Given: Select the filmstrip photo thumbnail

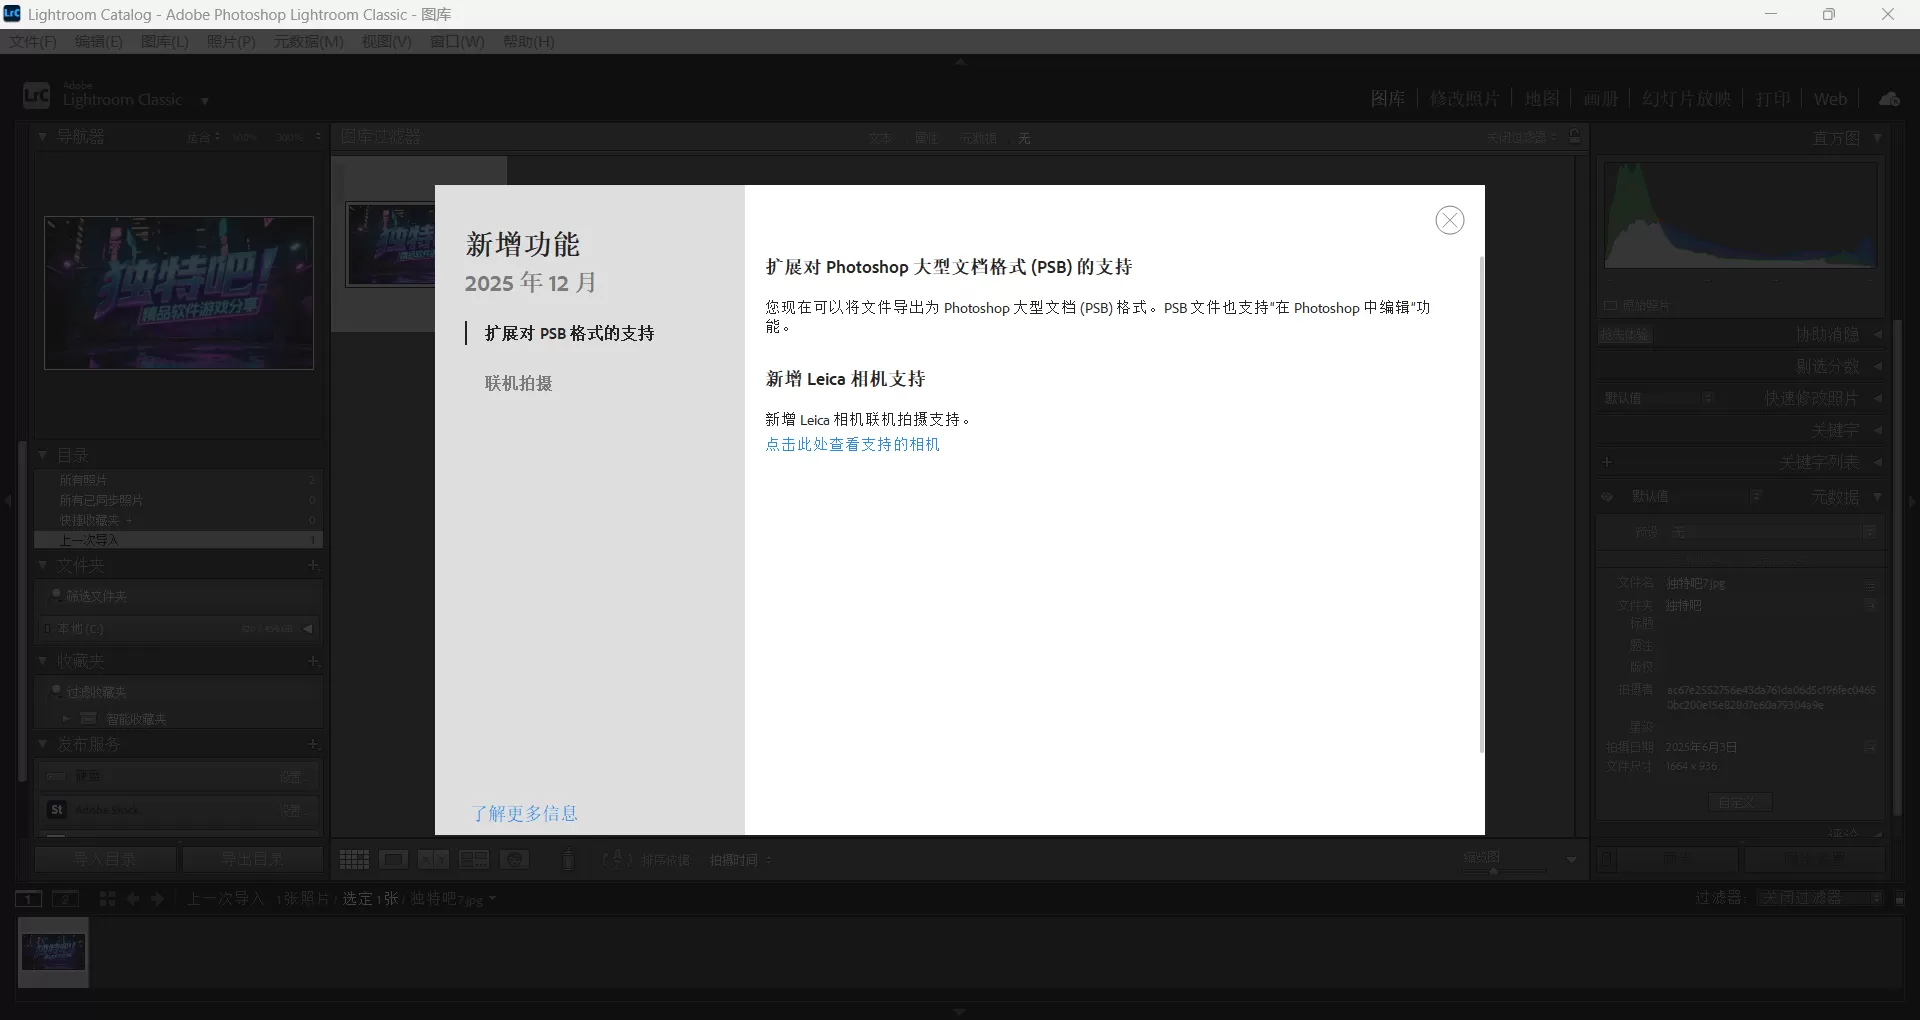Looking at the screenshot, I should click(53, 952).
